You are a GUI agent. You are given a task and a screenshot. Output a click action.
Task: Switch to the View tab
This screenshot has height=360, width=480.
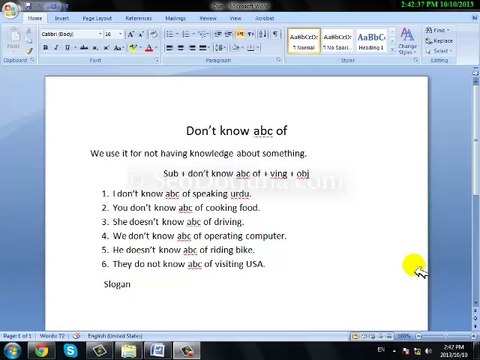[235, 18]
